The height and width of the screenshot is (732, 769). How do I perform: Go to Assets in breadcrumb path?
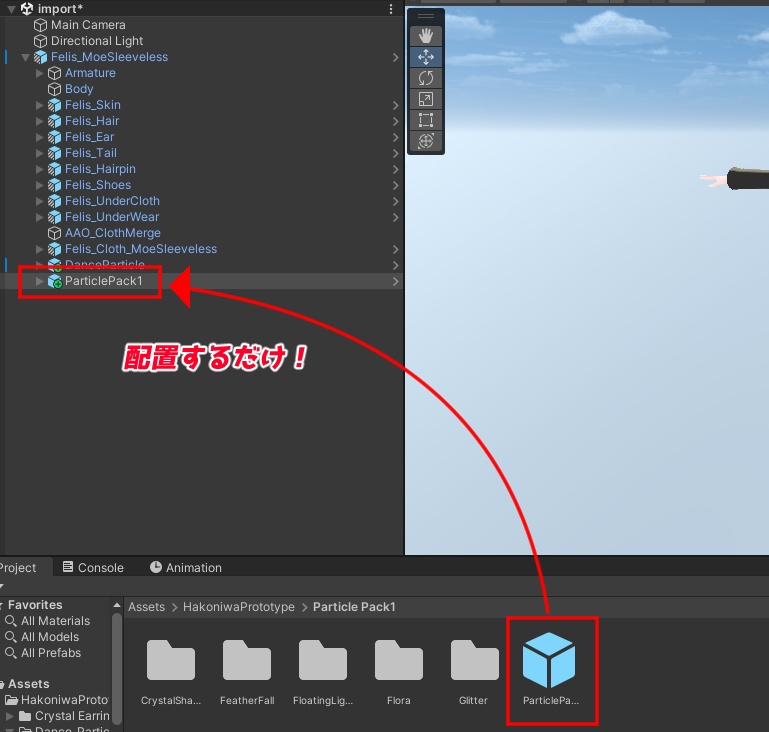147,607
